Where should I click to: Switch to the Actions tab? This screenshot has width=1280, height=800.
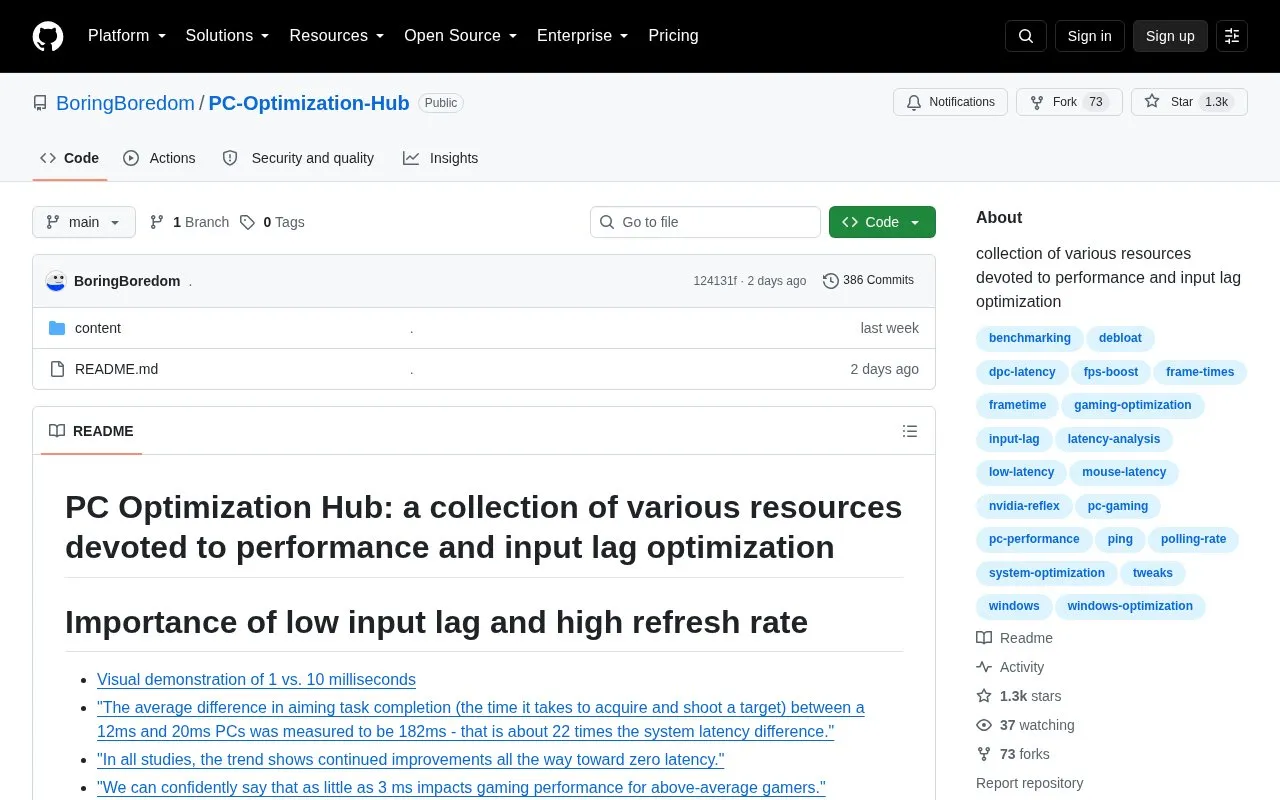160,158
